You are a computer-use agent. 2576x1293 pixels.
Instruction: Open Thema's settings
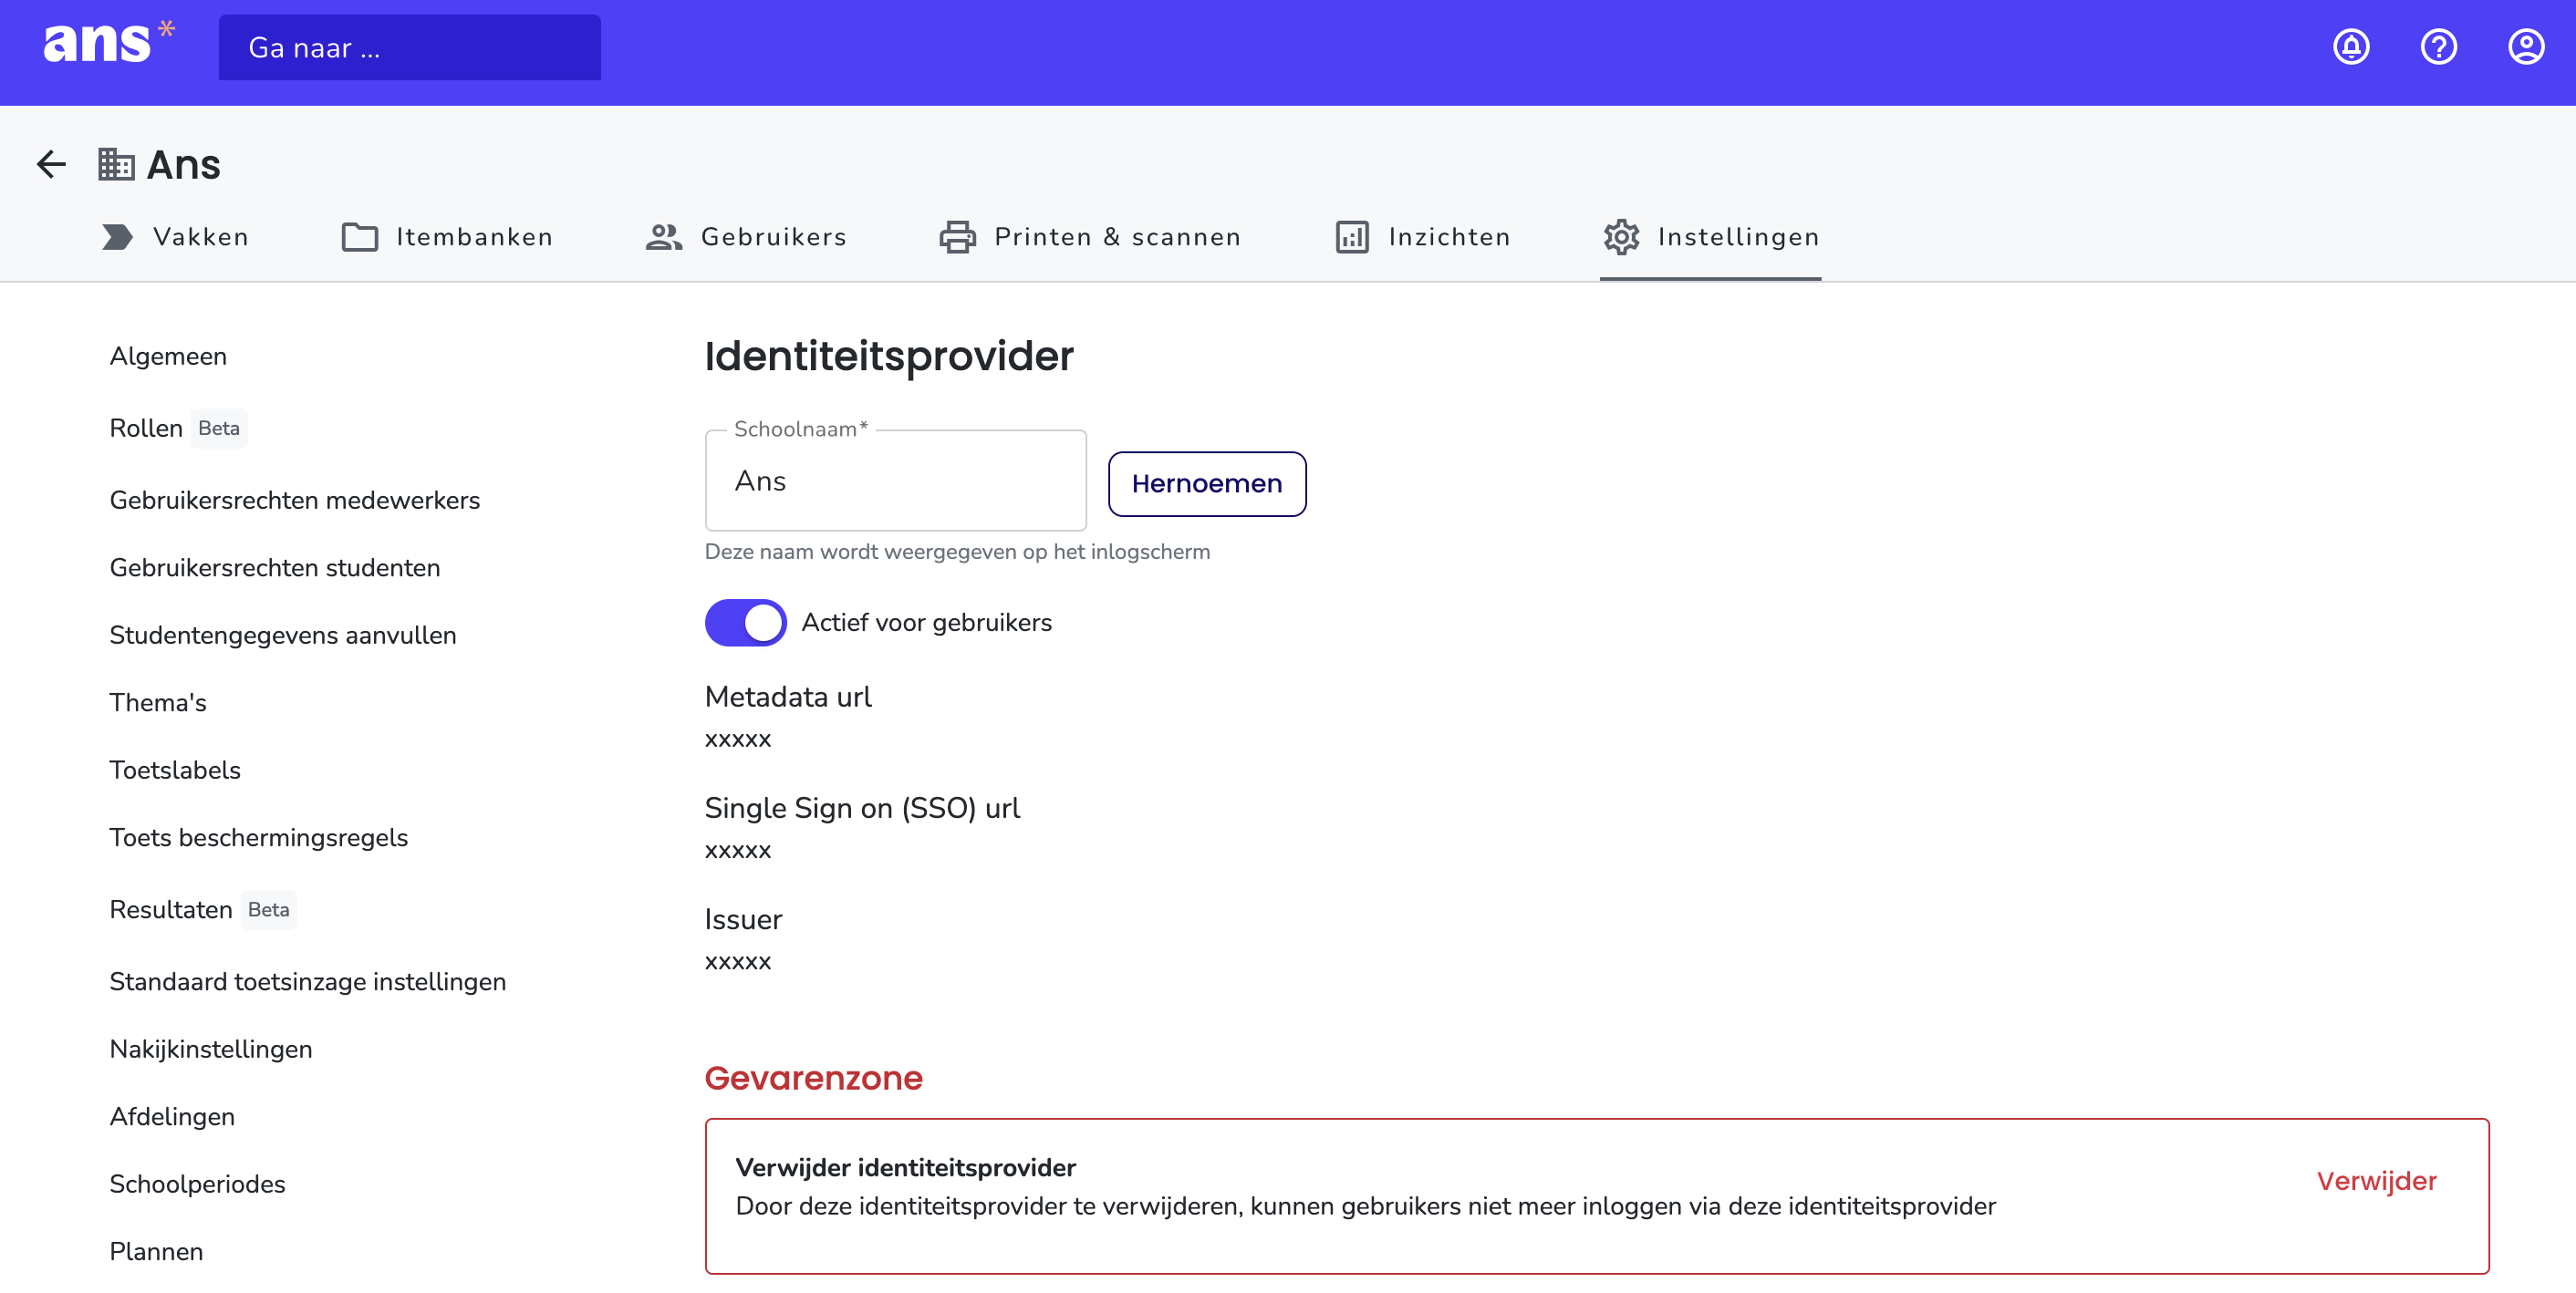pyautogui.click(x=158, y=702)
